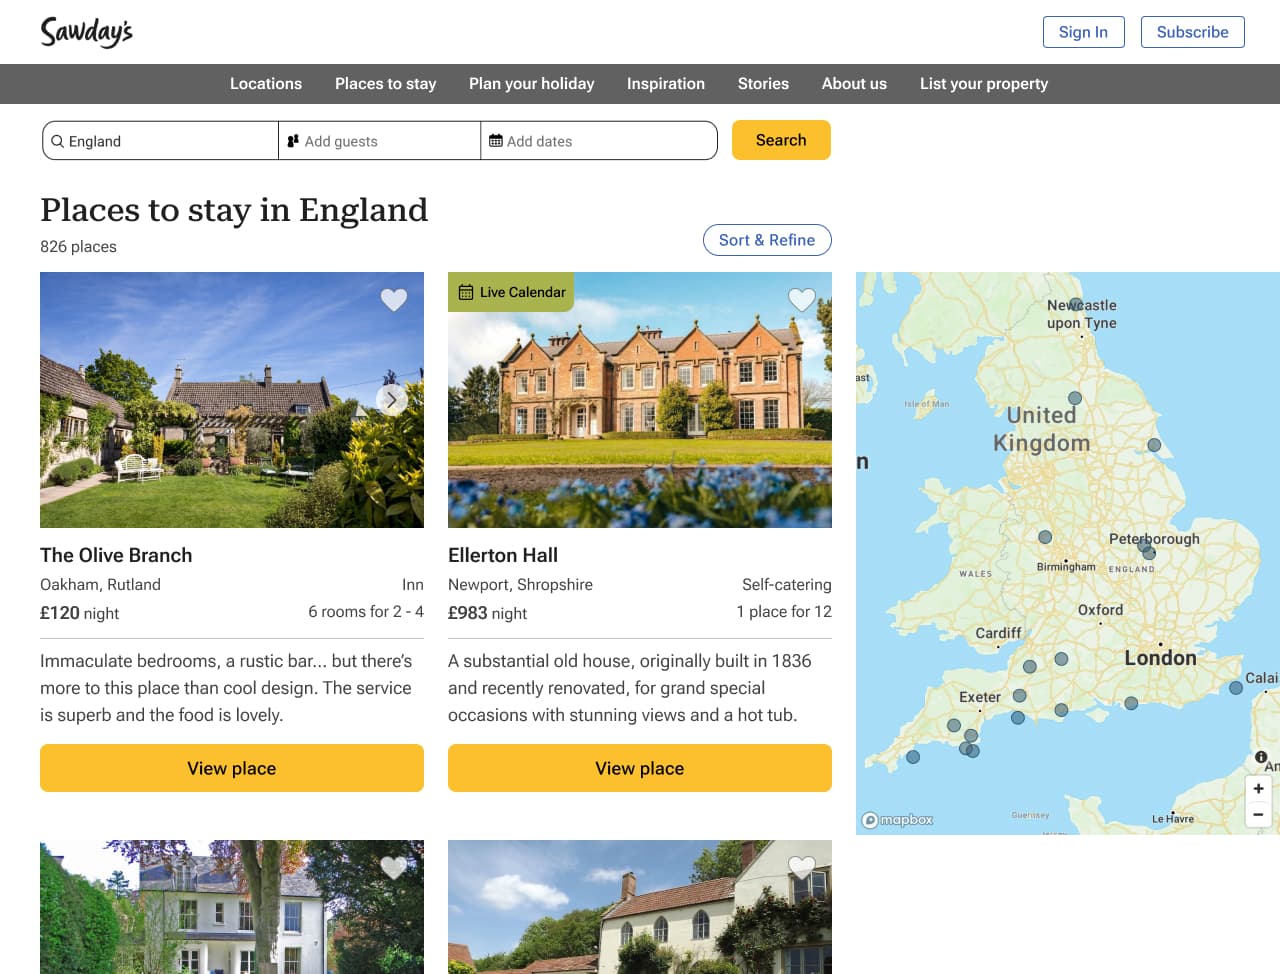Click the Sign In button

click(x=1083, y=32)
